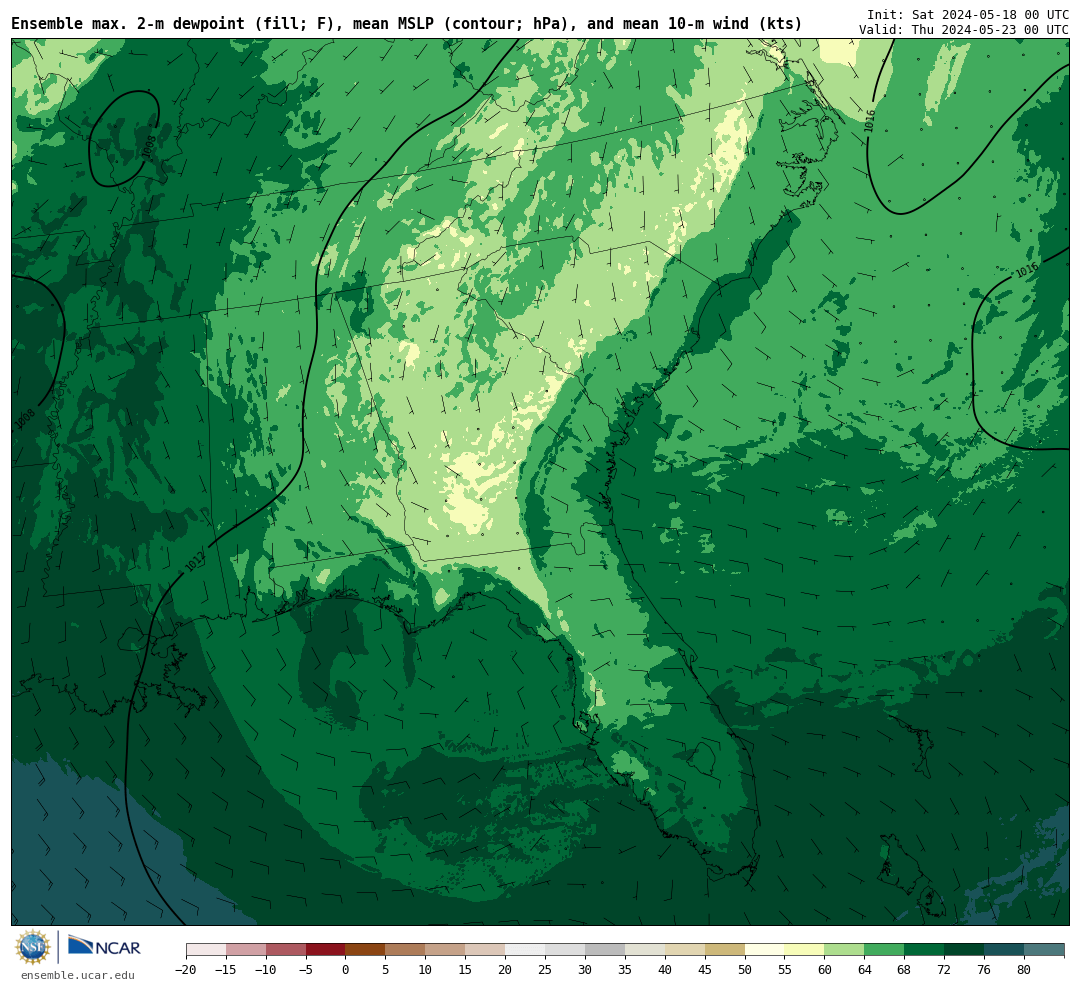Pick the green swatch between 68 and 72
This screenshot has width=1080, height=988.
(924, 950)
